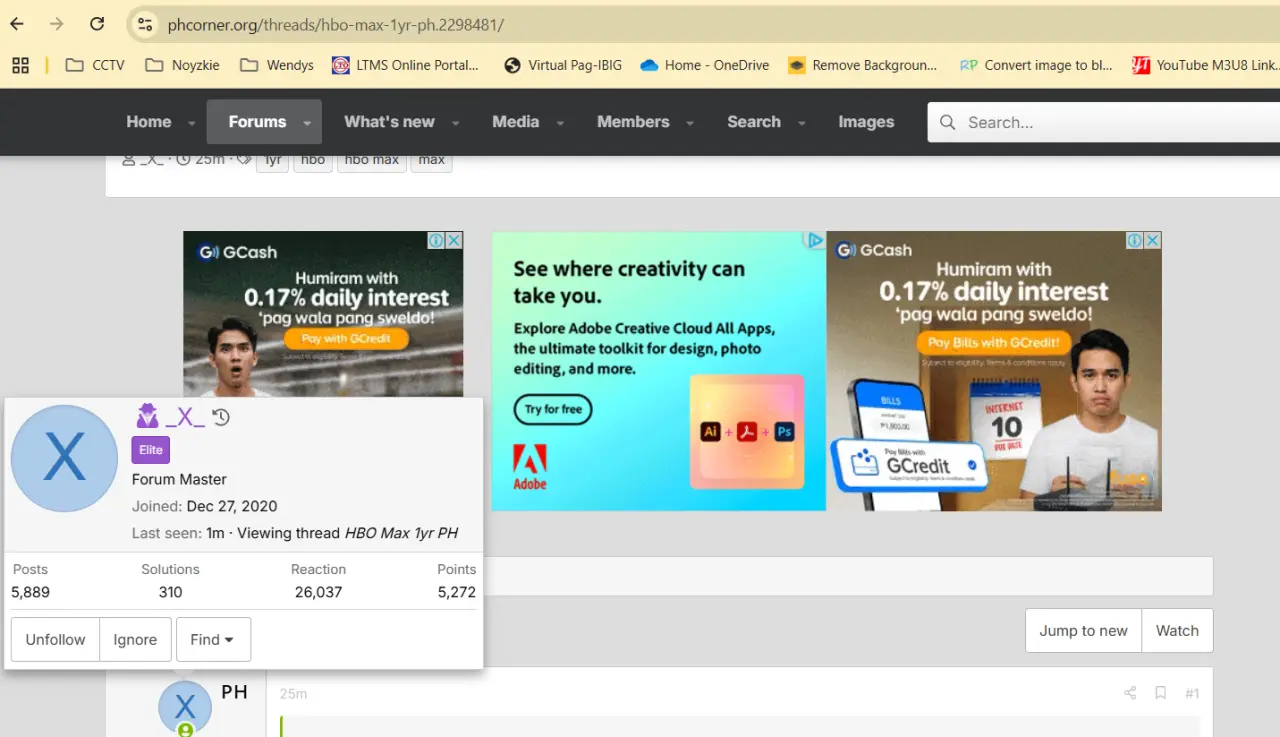Select the 1yr thread tag

(x=272, y=161)
